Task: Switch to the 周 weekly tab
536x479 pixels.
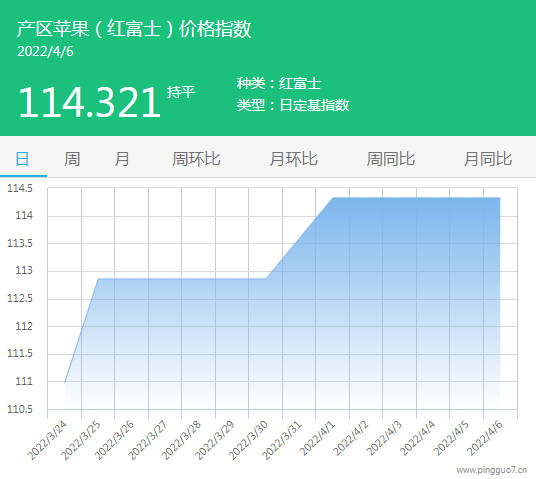Action: pyautogui.click(x=72, y=159)
